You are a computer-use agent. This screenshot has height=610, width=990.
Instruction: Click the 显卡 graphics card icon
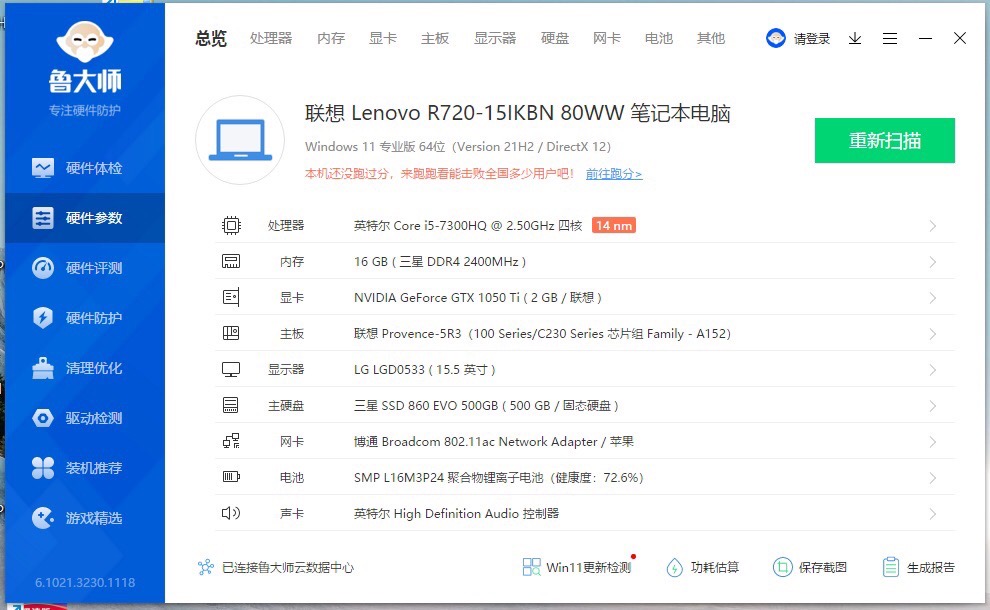click(231, 297)
